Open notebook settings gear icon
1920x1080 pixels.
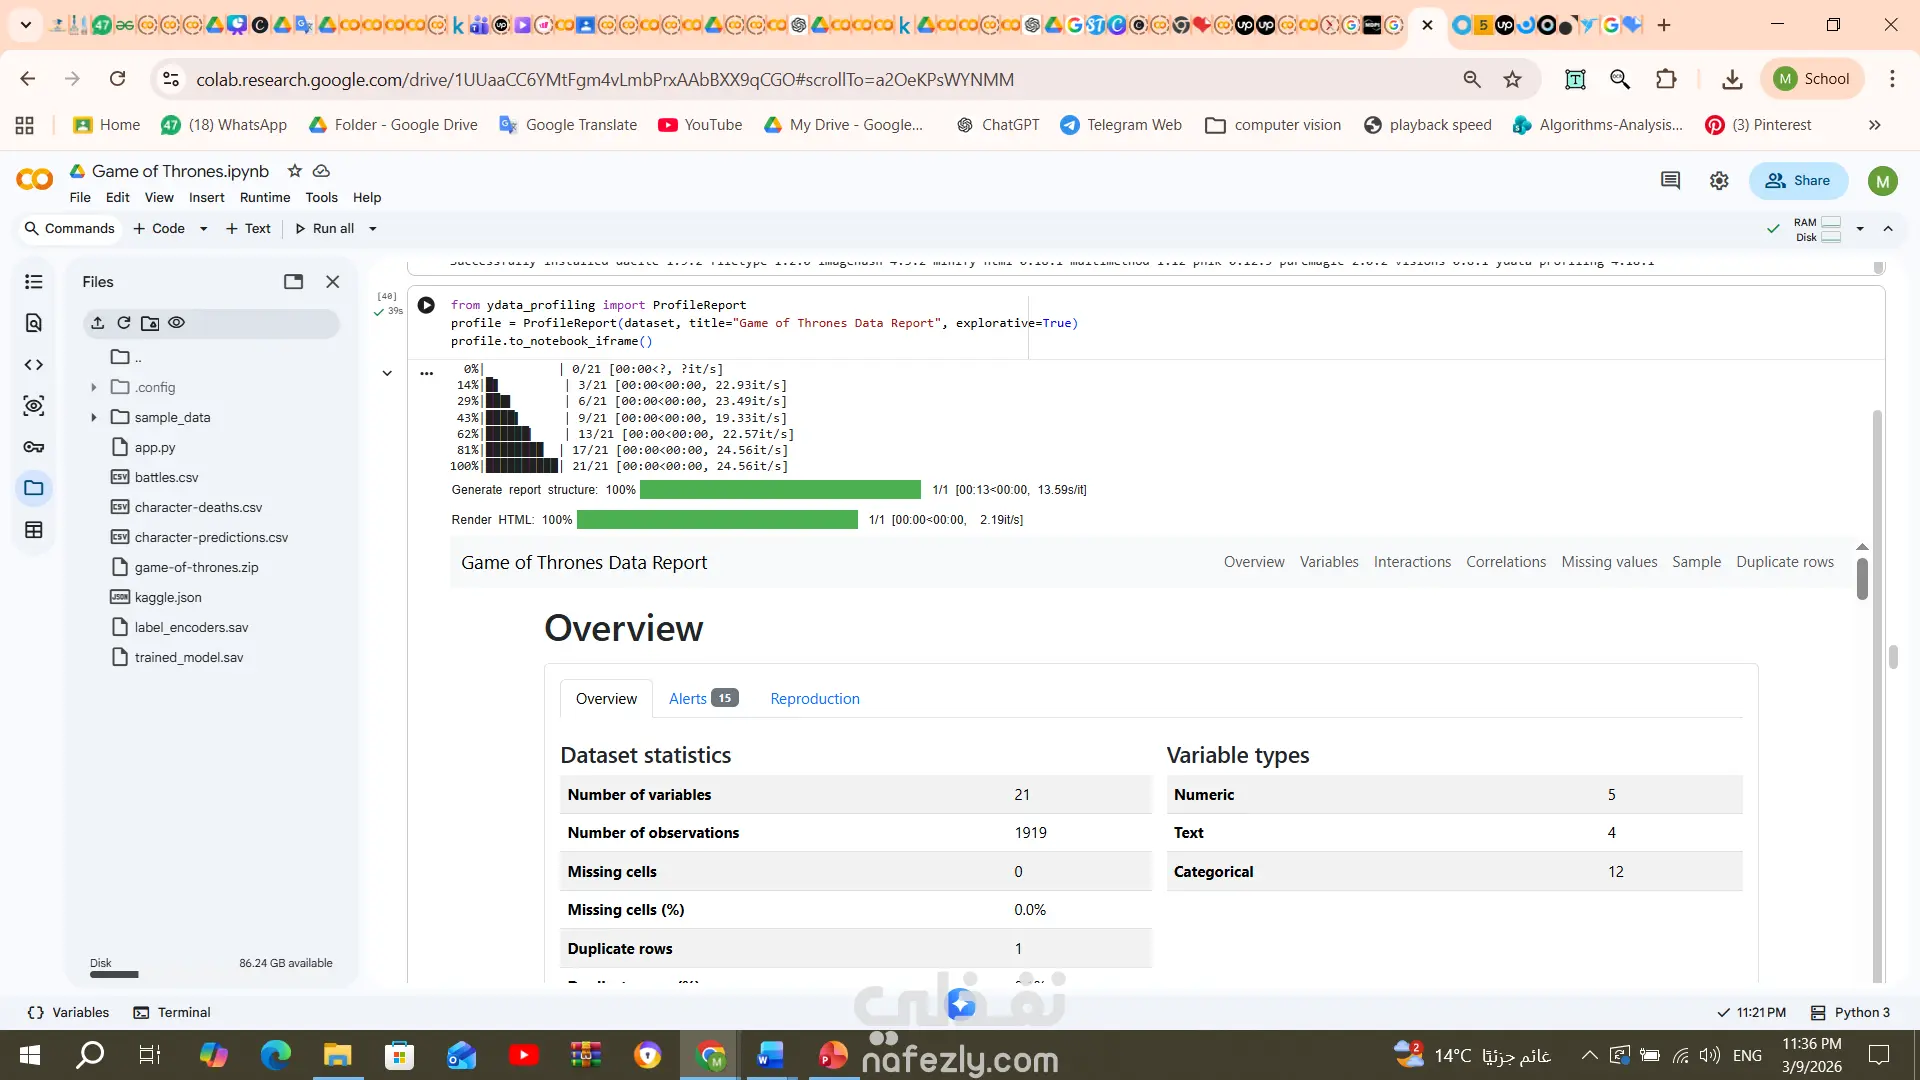1719,181
